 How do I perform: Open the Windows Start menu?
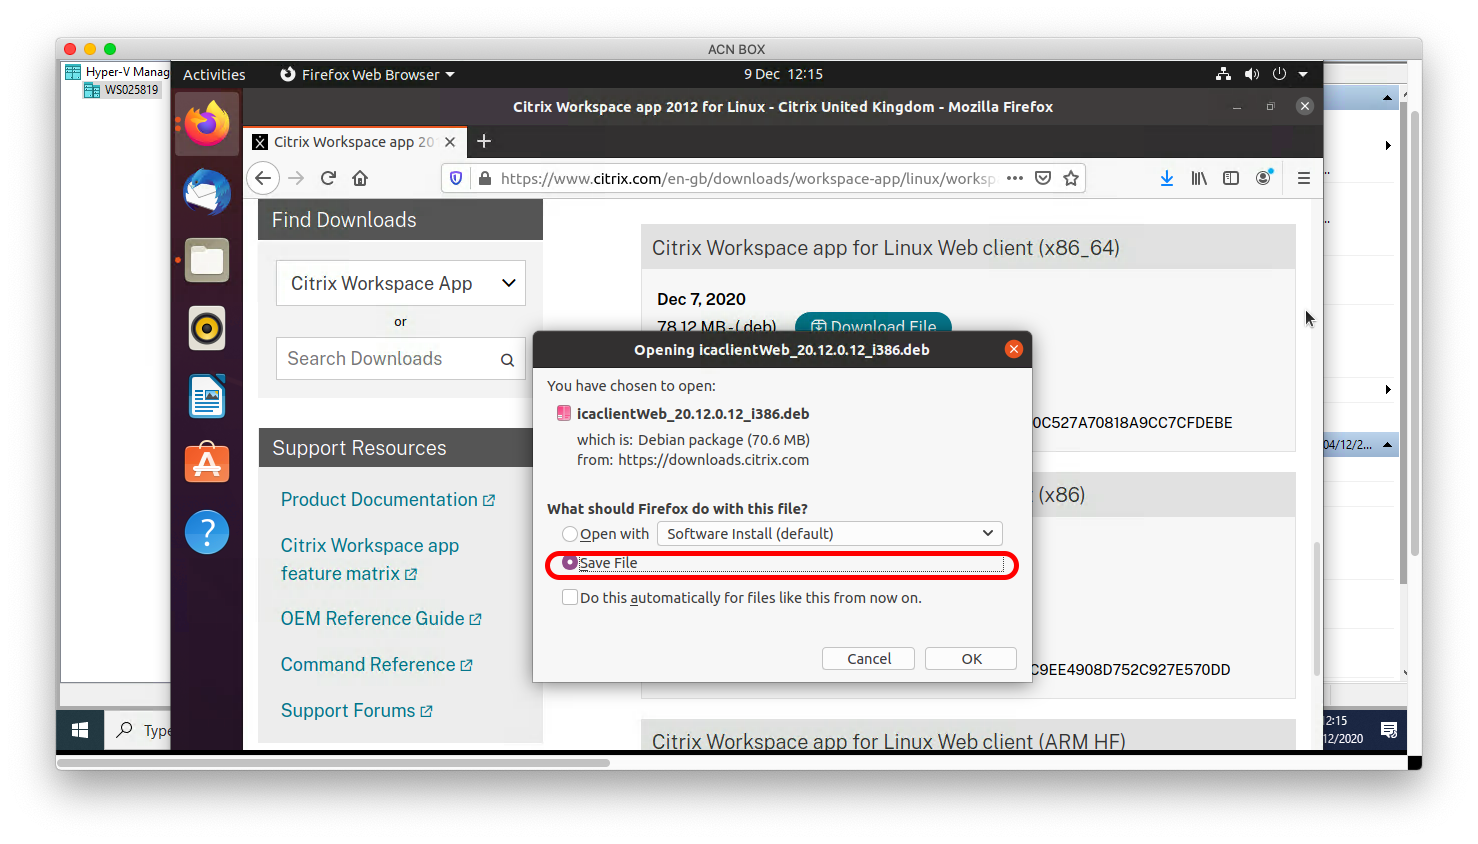80,730
